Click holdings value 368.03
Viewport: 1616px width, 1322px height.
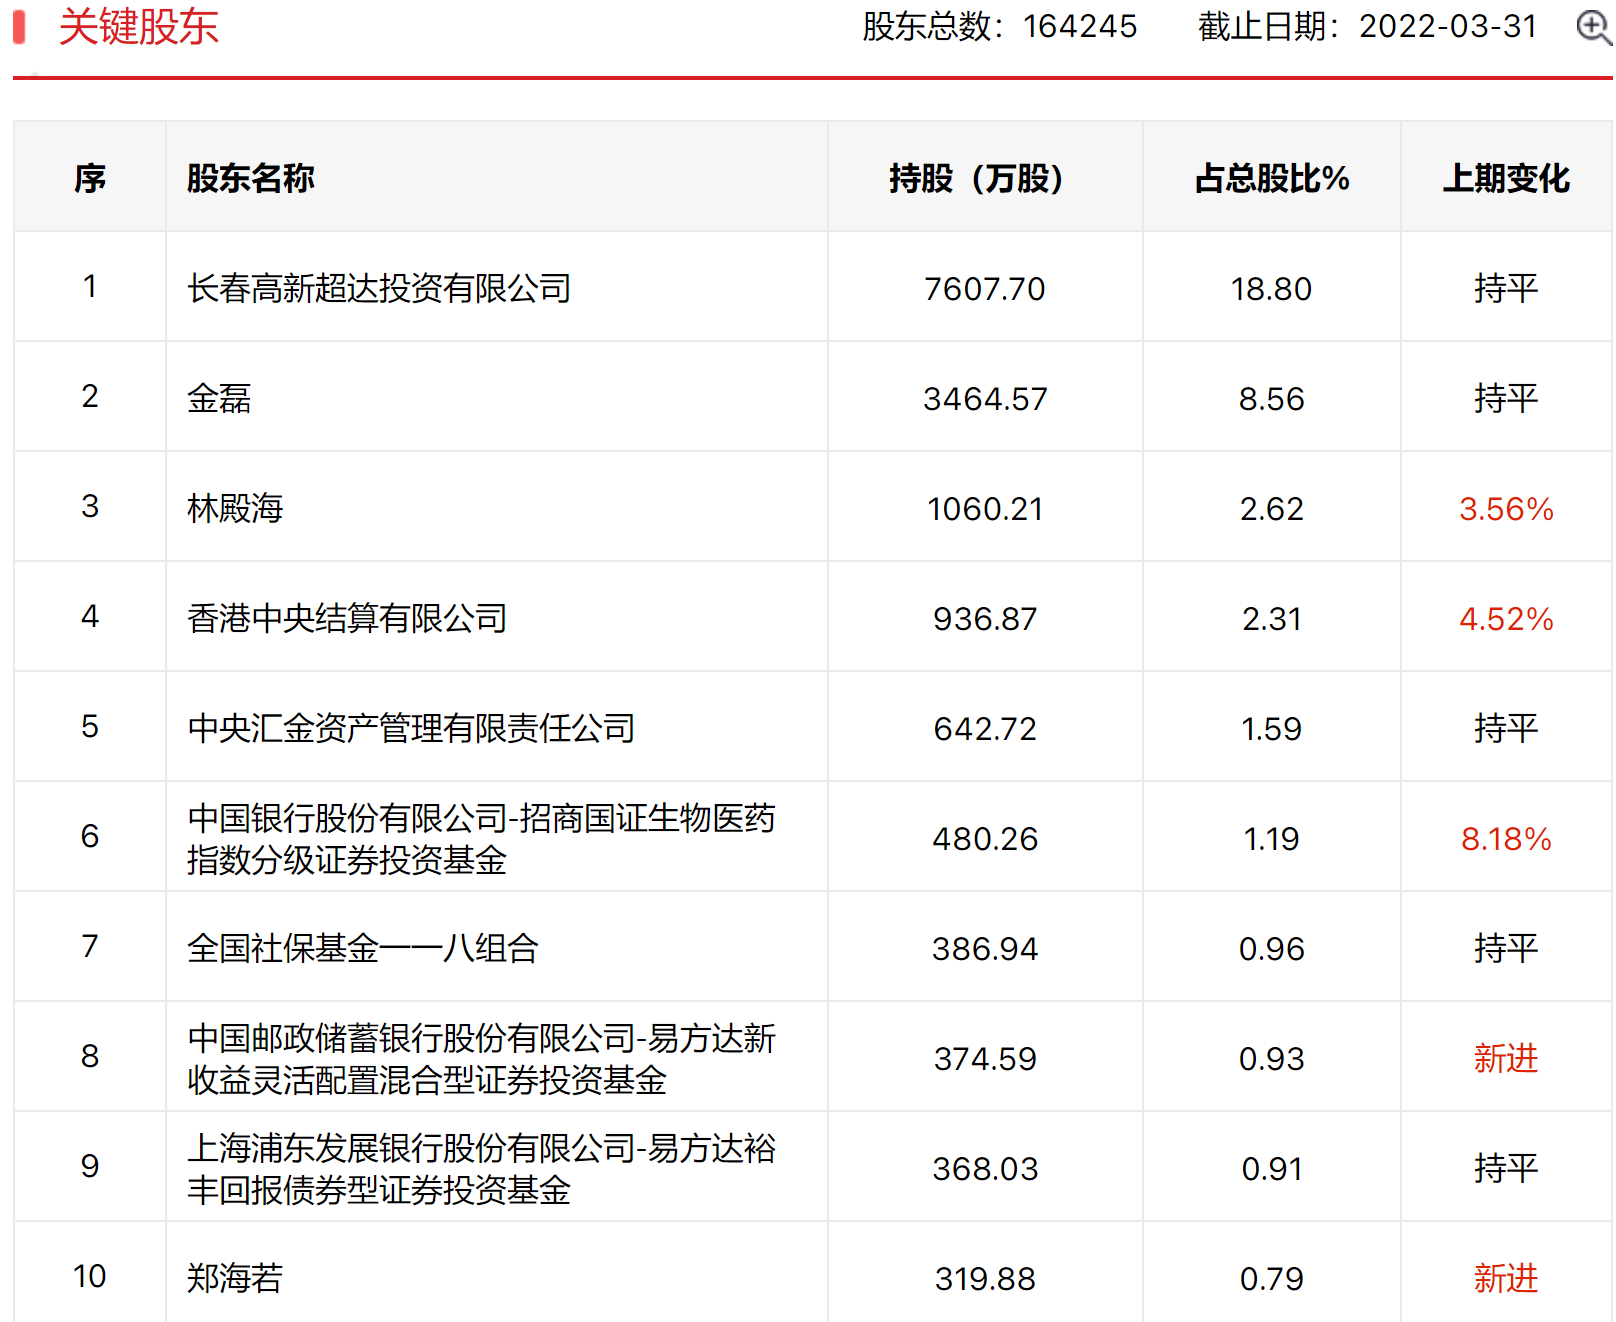(x=985, y=1169)
